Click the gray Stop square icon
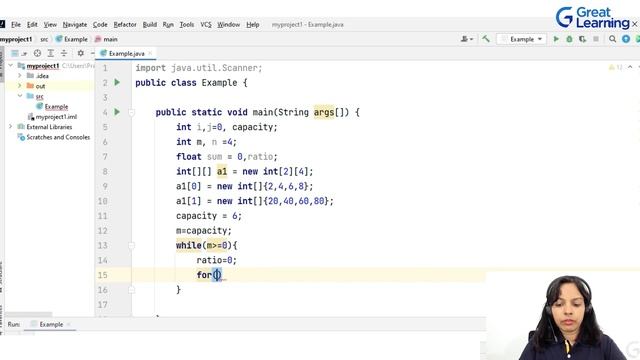 (x=596, y=39)
